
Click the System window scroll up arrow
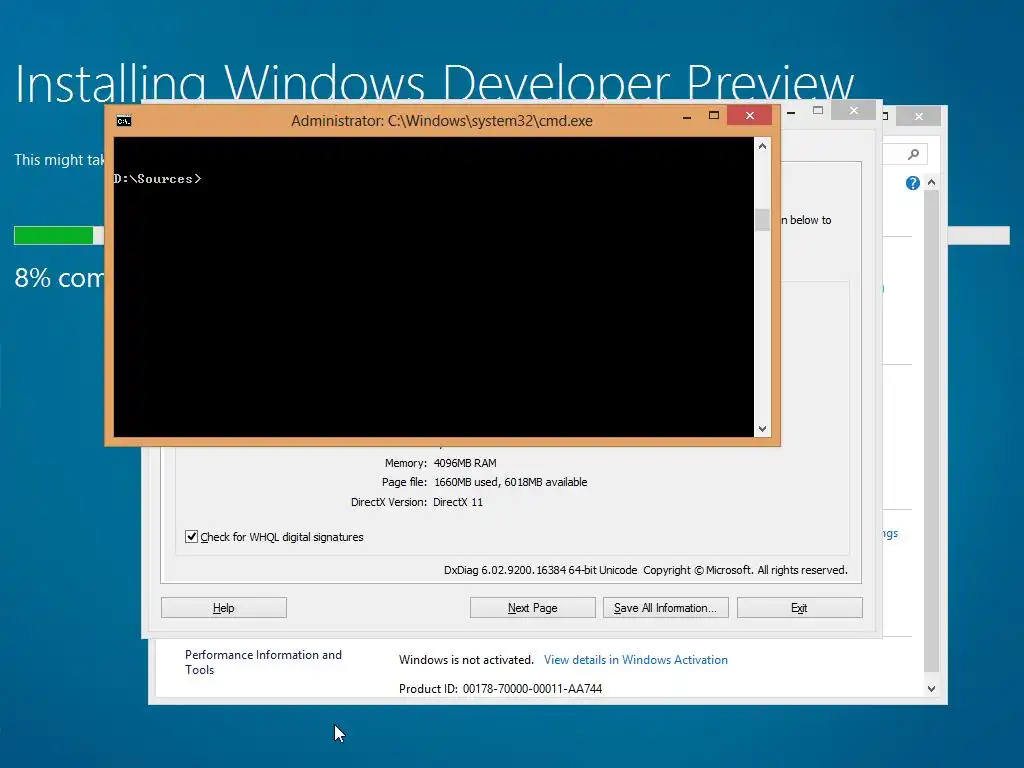(x=931, y=182)
